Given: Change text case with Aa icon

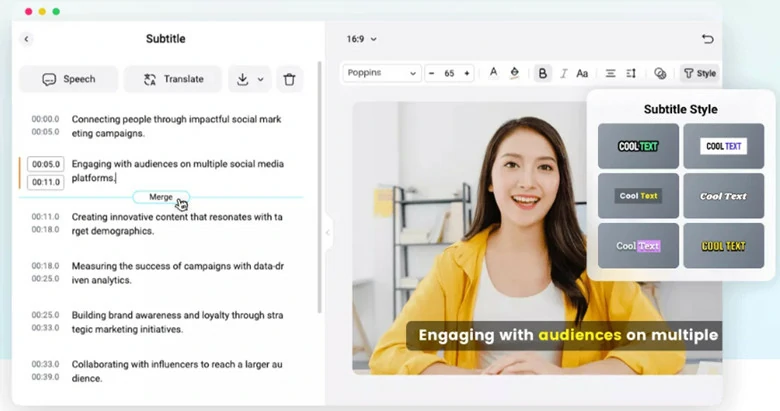Looking at the screenshot, I should click(x=582, y=73).
